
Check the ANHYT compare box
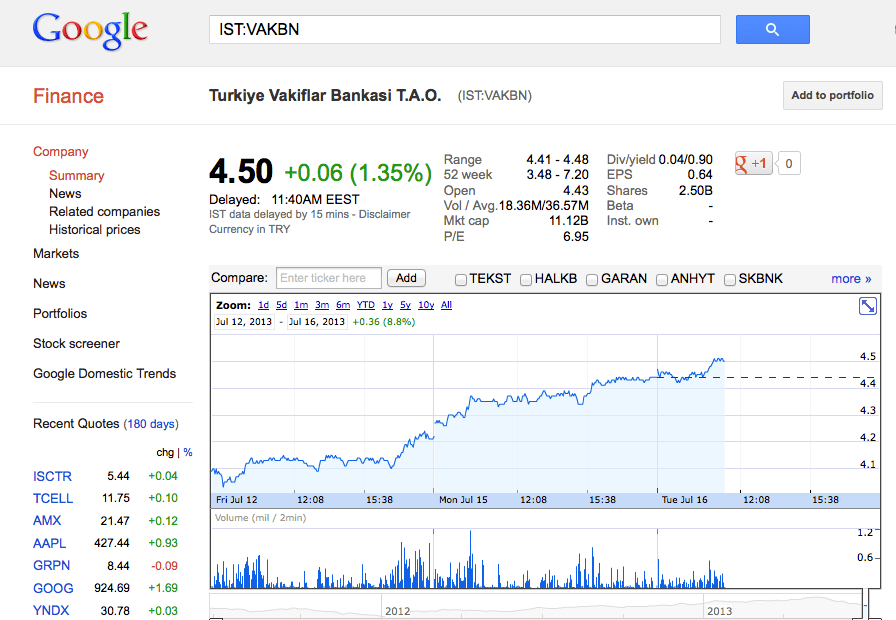[x=662, y=279]
